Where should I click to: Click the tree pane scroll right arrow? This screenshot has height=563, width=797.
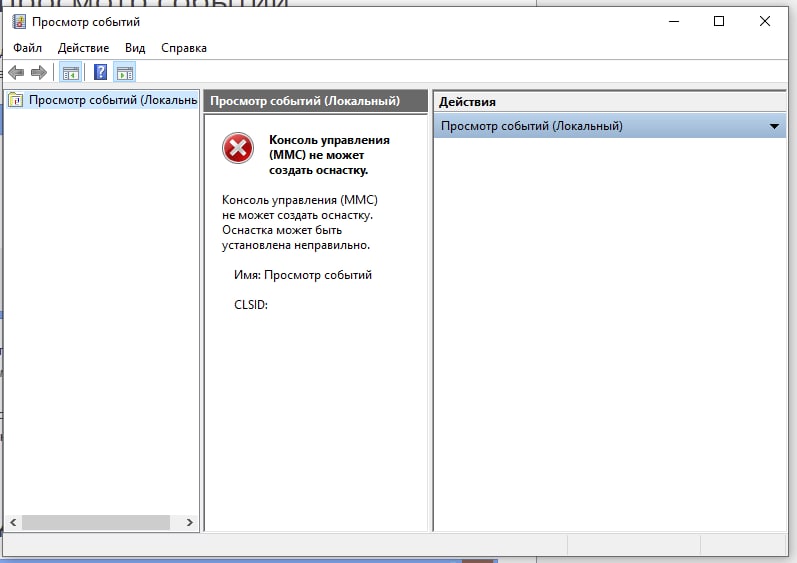coord(190,522)
